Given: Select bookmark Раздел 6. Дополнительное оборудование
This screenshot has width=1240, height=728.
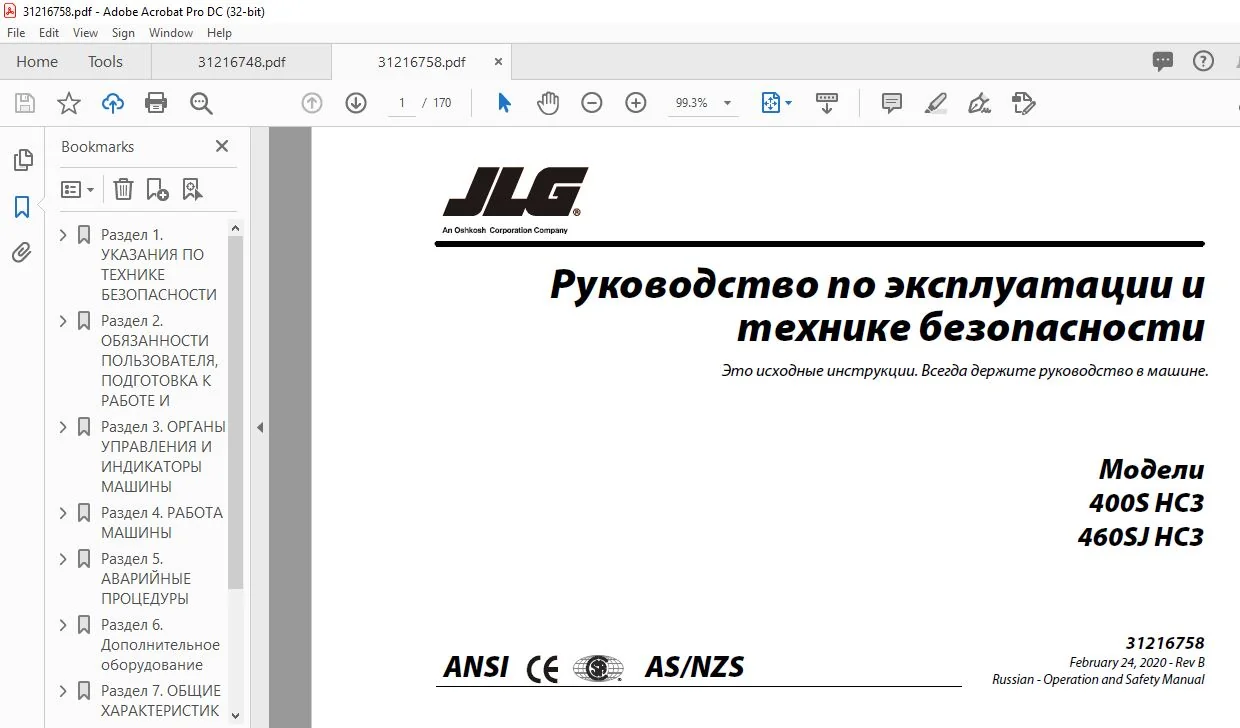Looking at the screenshot, I should click(160, 644).
